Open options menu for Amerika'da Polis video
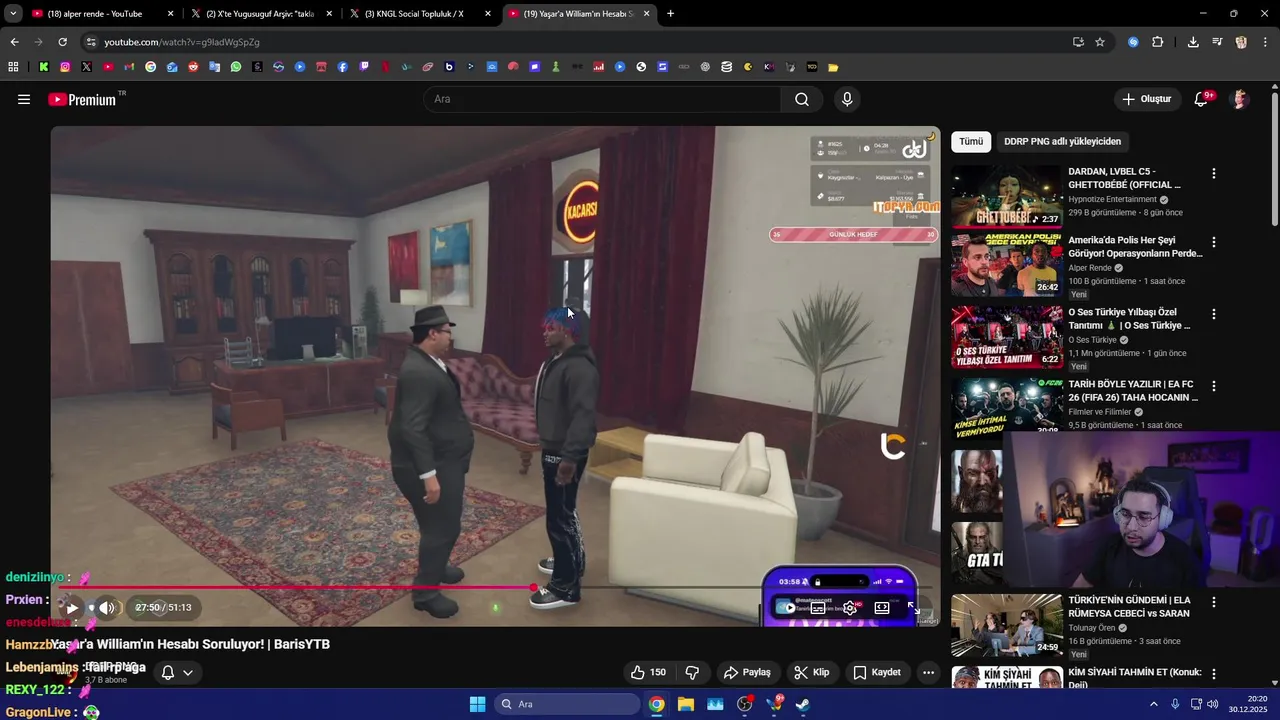 [x=1214, y=242]
